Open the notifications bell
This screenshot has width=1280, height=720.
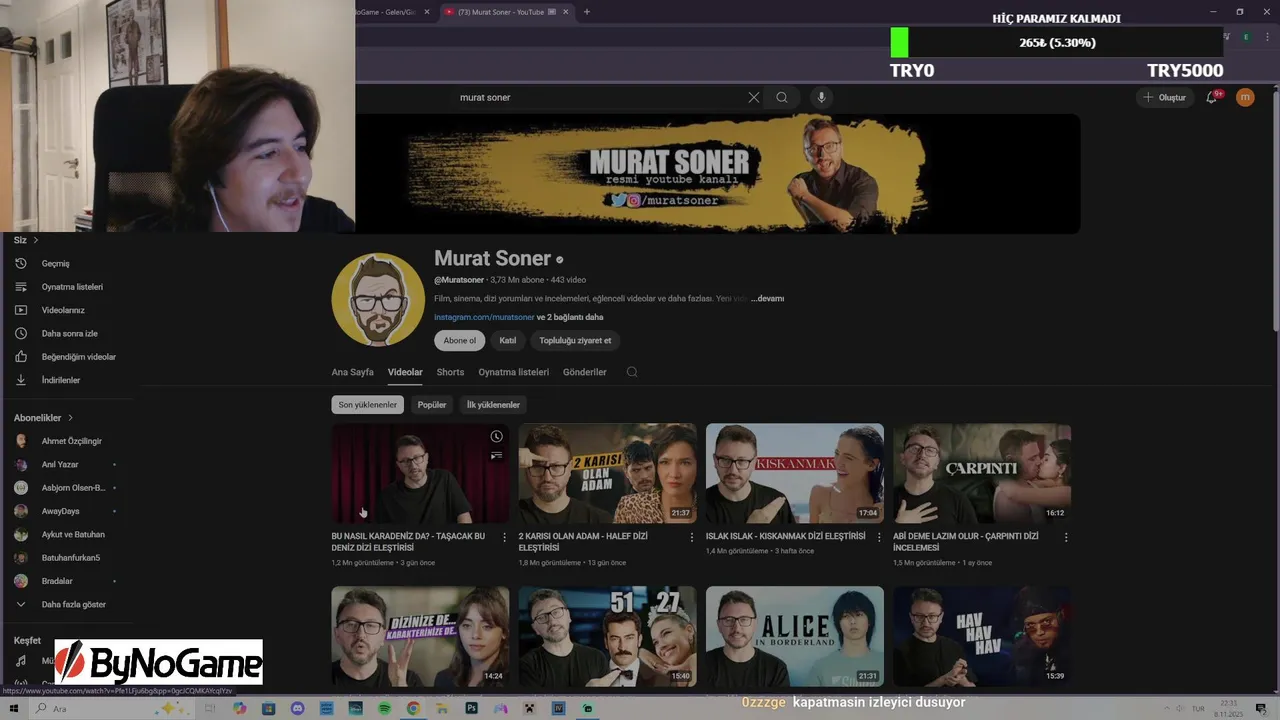(1212, 97)
